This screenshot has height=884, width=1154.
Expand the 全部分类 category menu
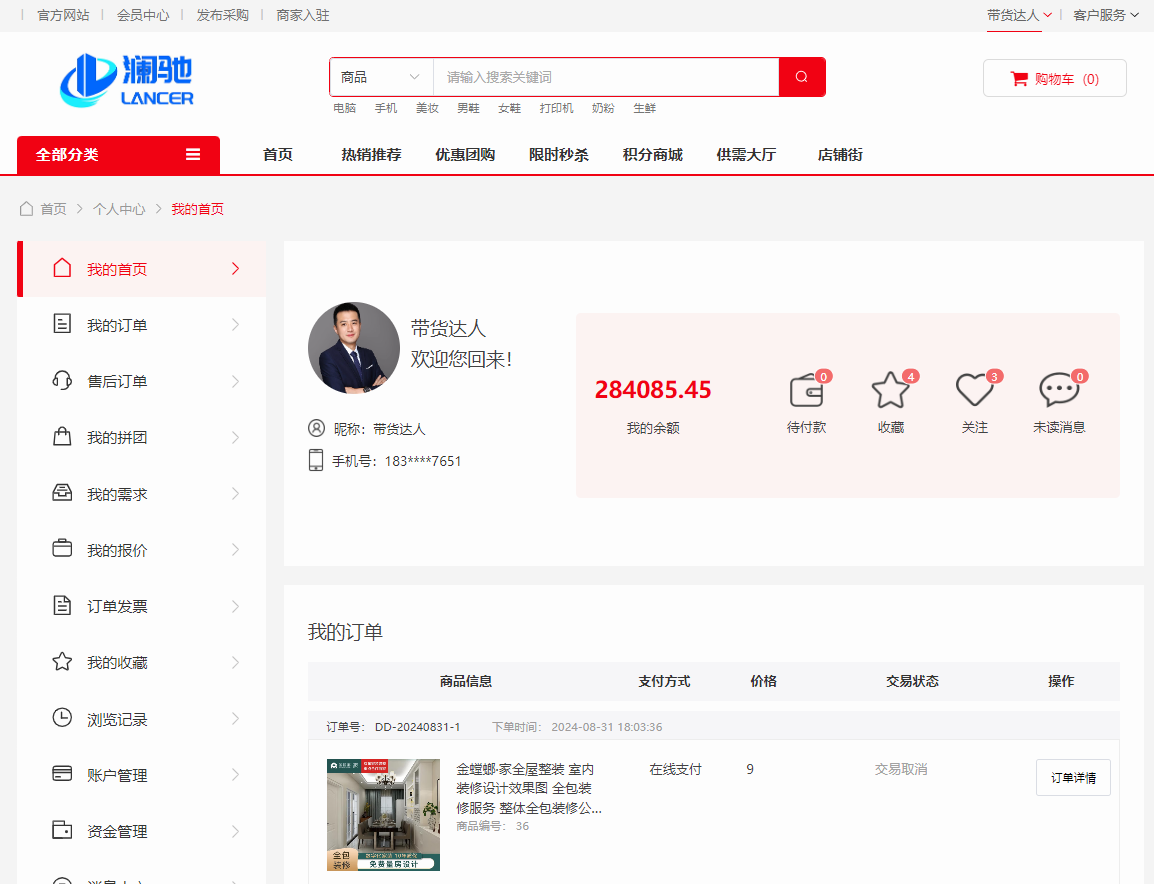(x=118, y=155)
